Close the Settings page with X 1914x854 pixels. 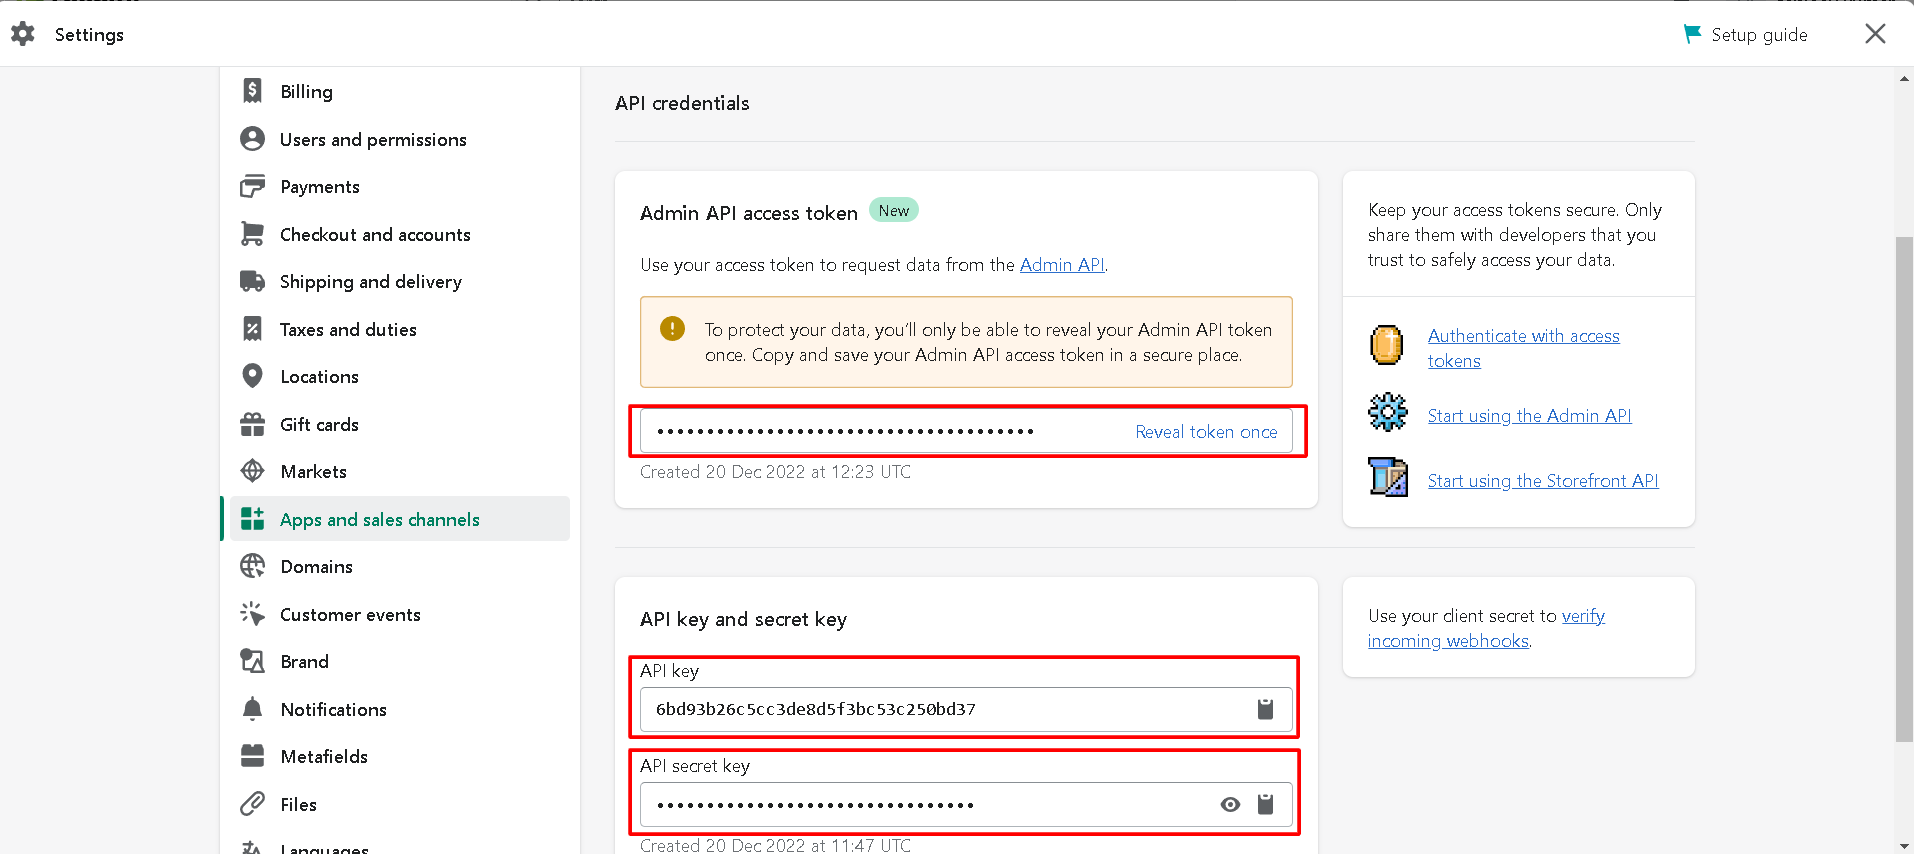(1875, 34)
